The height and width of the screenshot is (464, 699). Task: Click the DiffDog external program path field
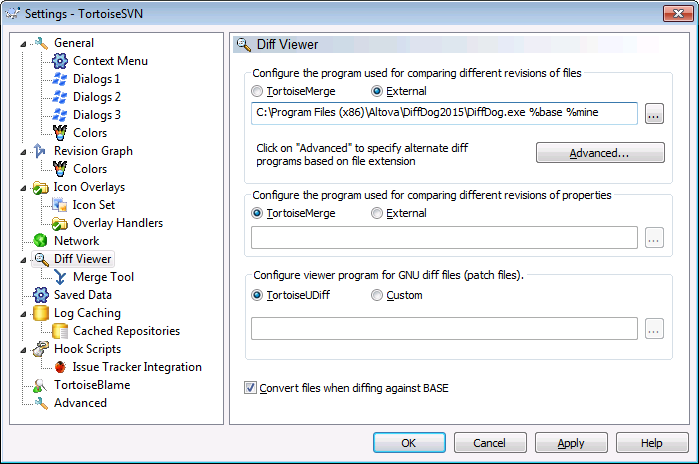click(444, 113)
